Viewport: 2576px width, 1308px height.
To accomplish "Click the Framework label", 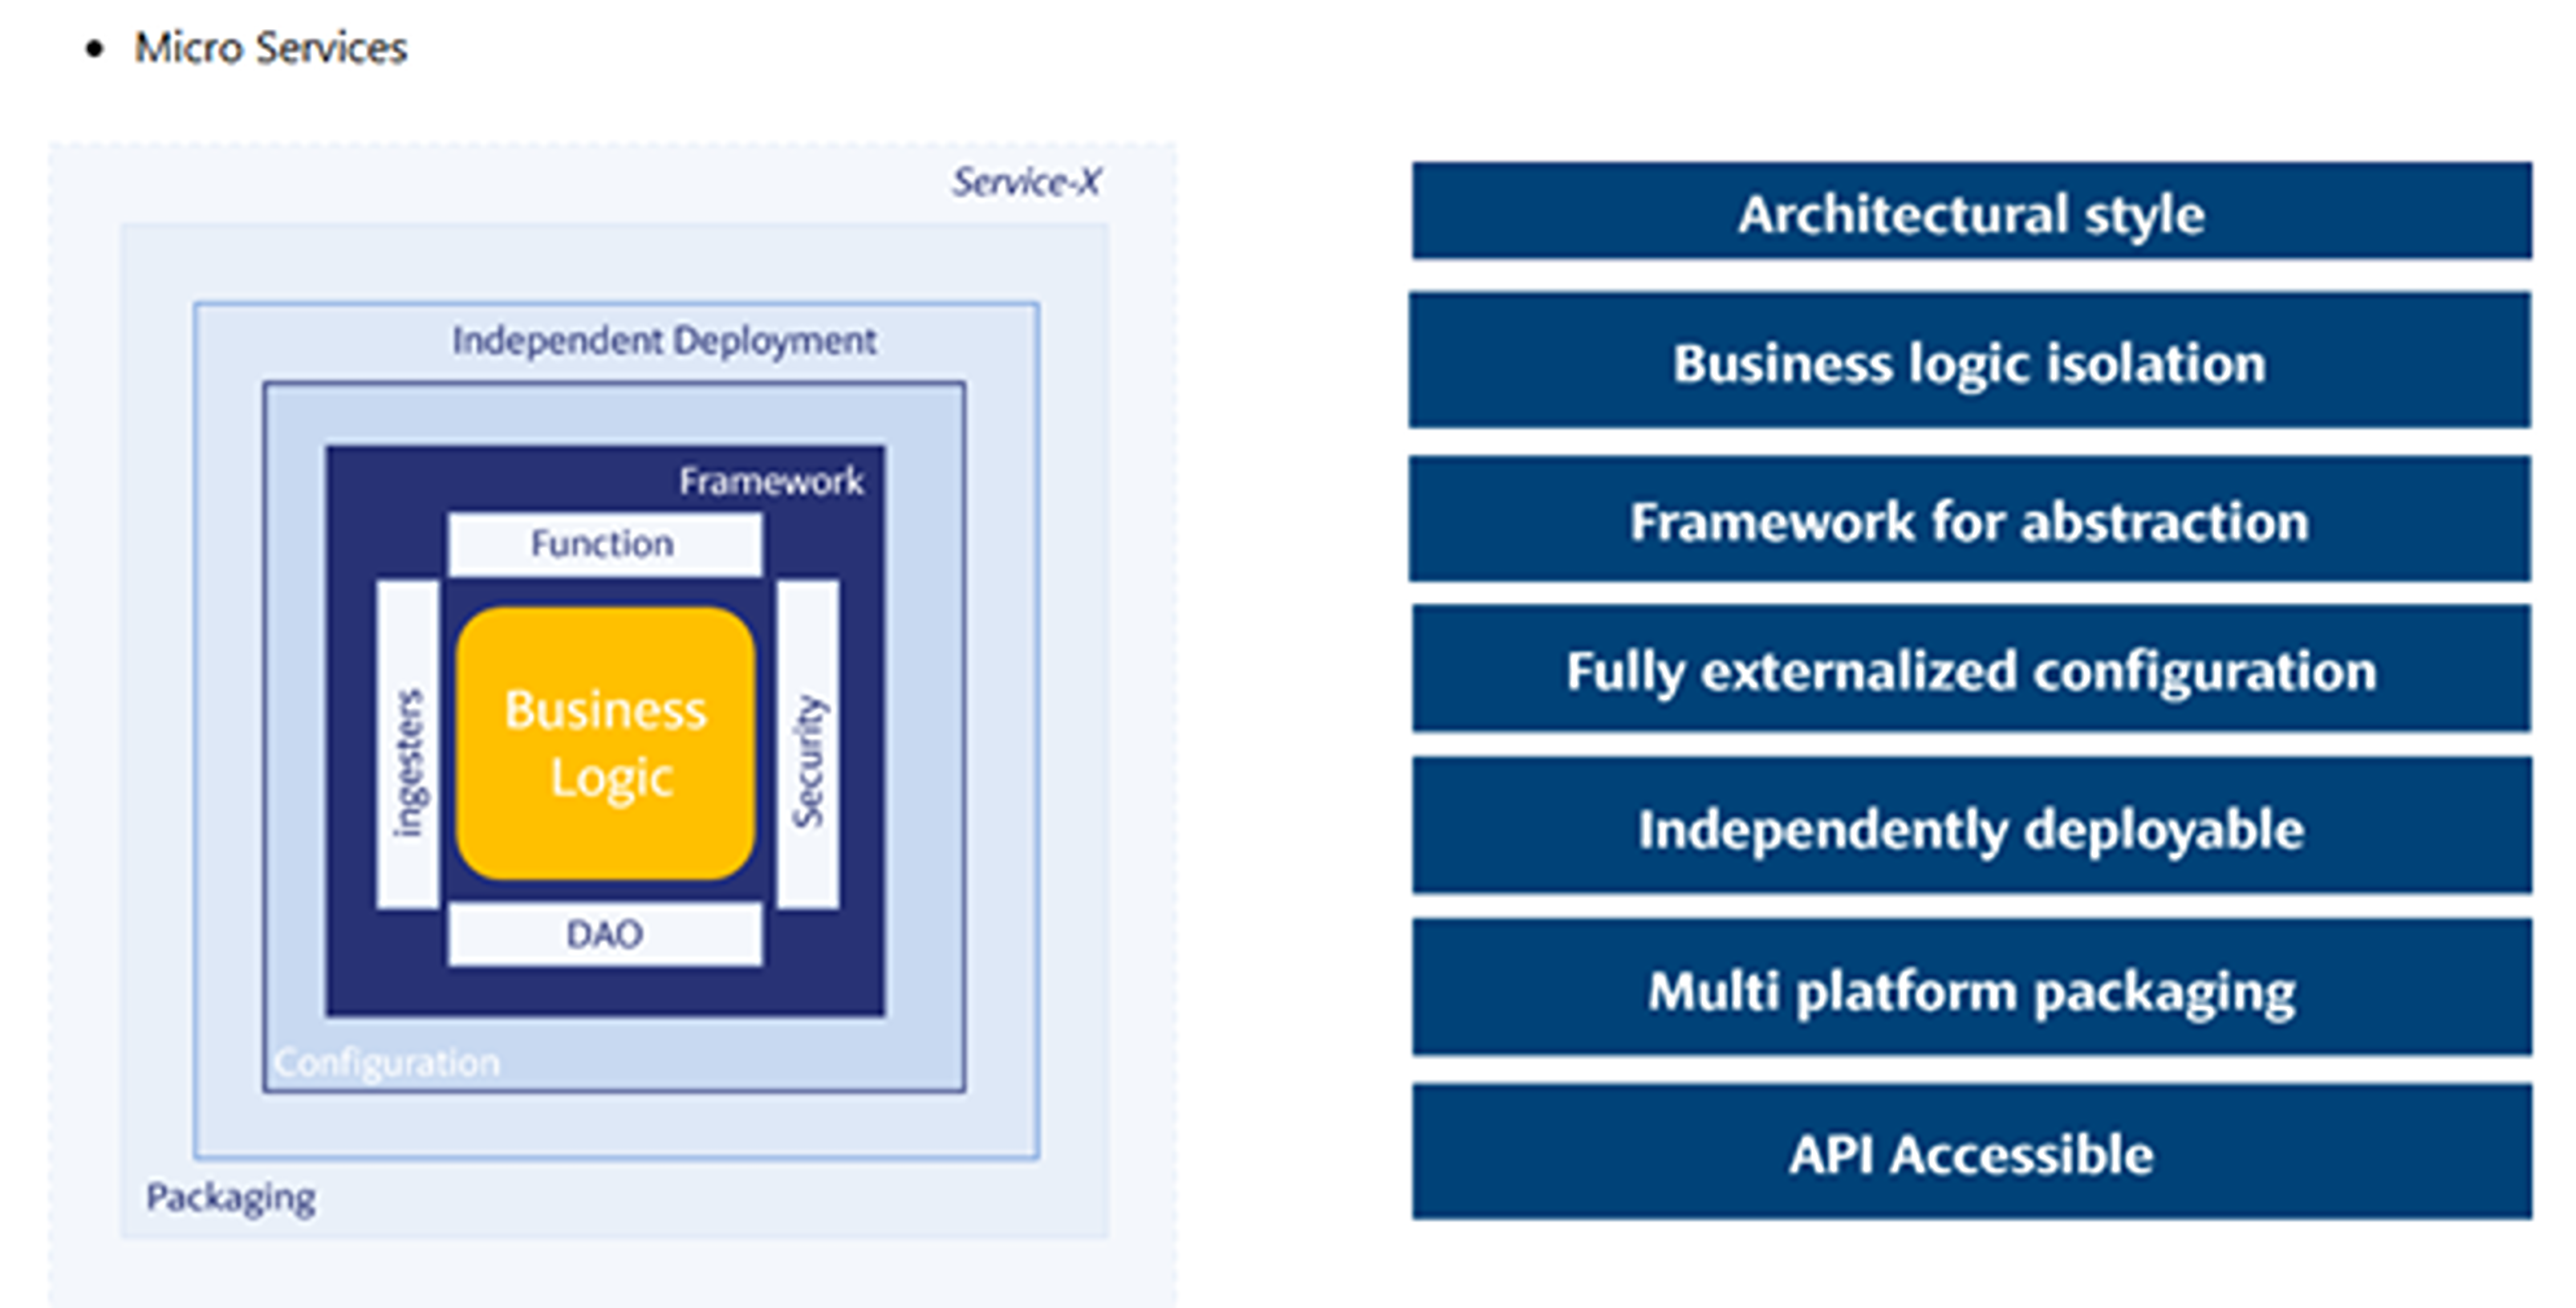I will 770,482.
